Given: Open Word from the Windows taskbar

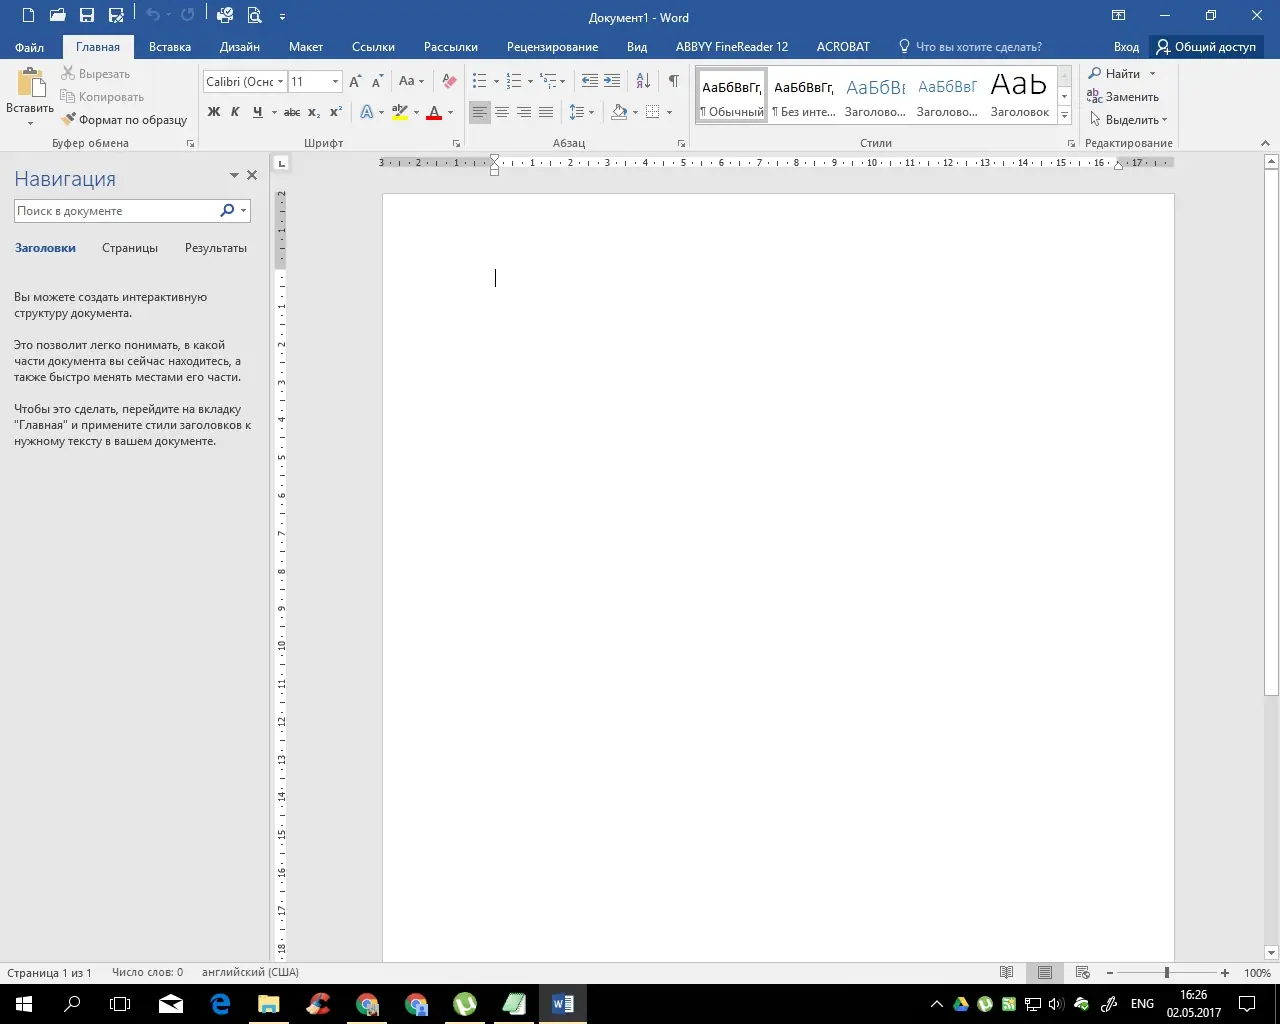Looking at the screenshot, I should 563,1004.
